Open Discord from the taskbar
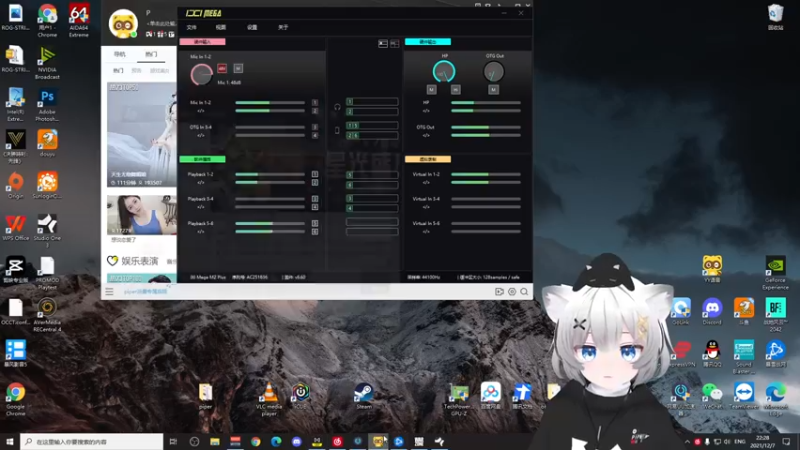Screen dimensions: 800x450 (296, 441)
